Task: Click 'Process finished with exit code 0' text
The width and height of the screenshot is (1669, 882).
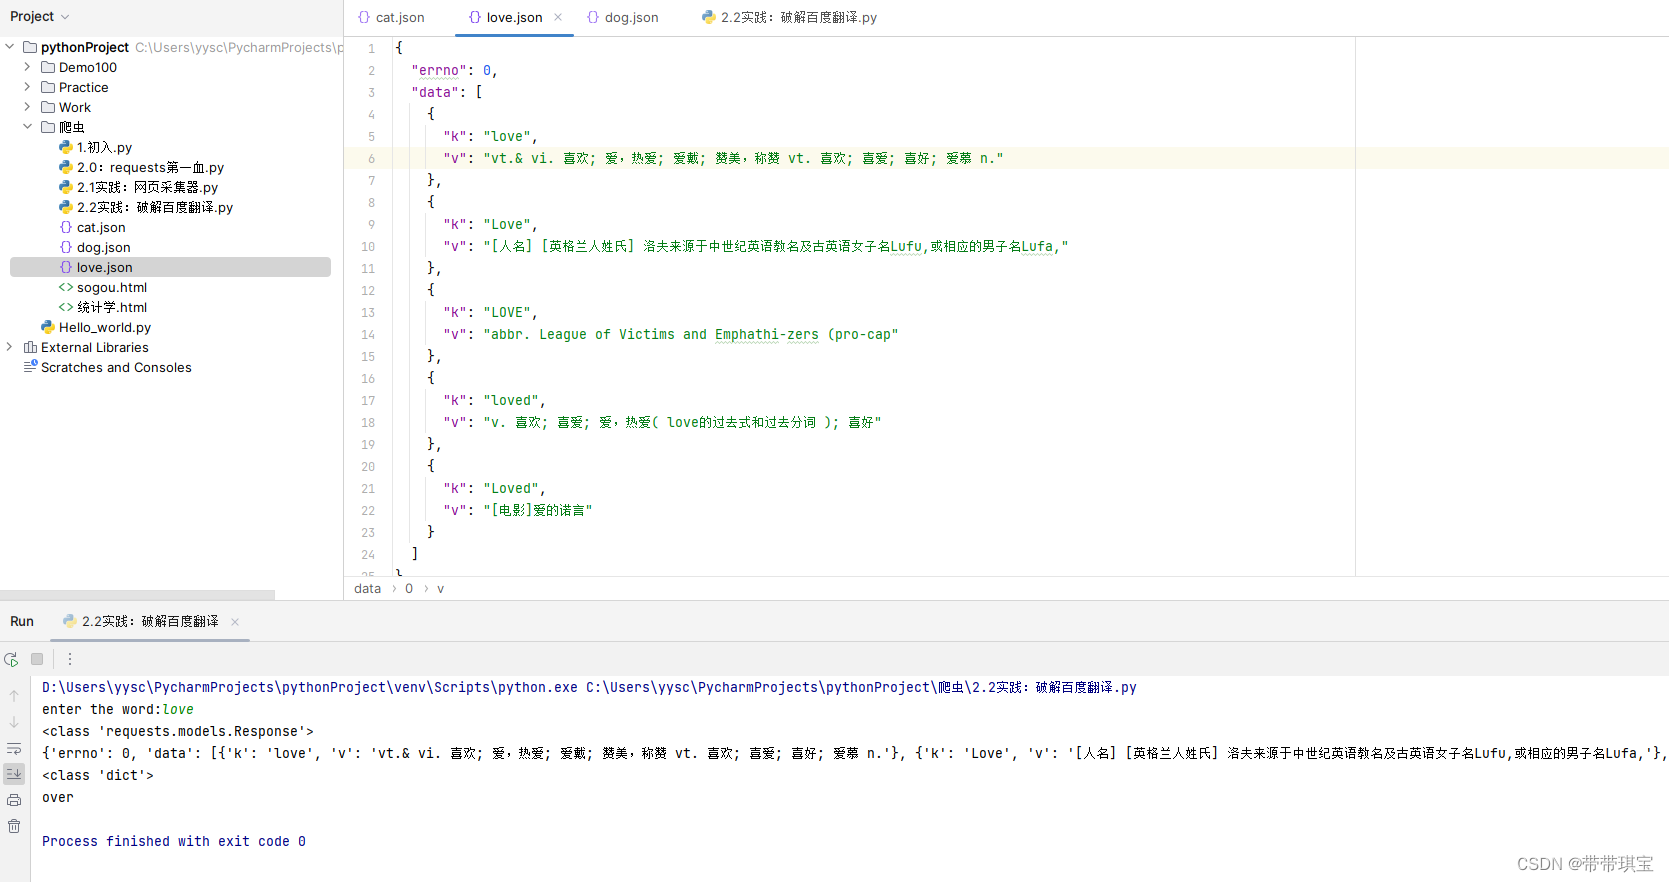Action: 174,841
